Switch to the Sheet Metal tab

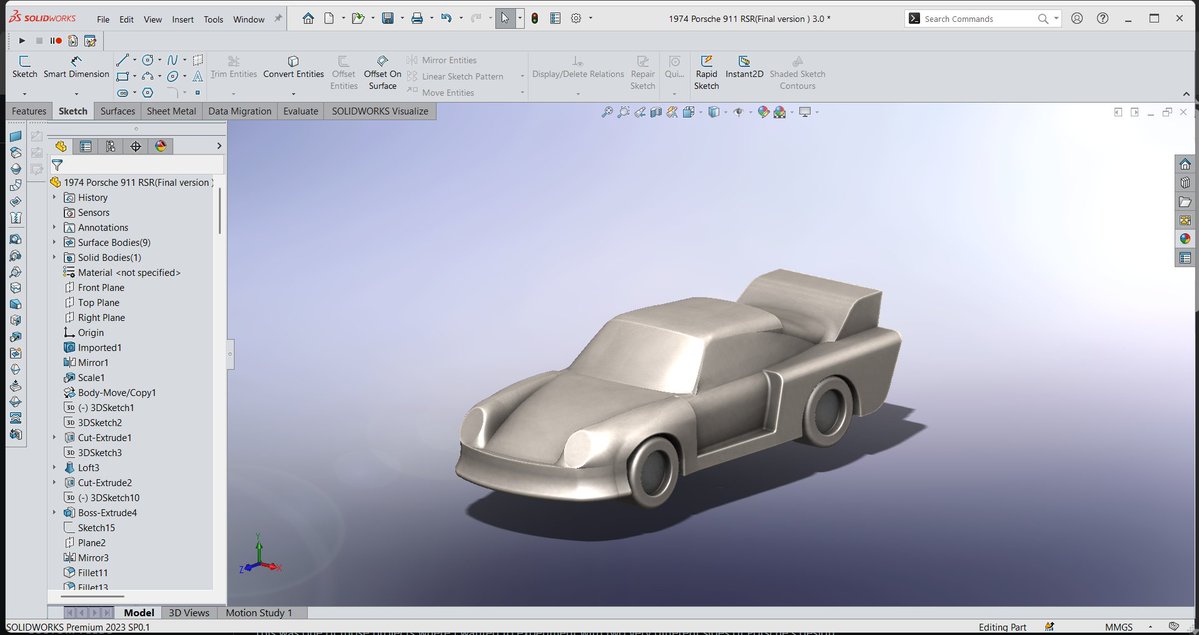pos(171,111)
